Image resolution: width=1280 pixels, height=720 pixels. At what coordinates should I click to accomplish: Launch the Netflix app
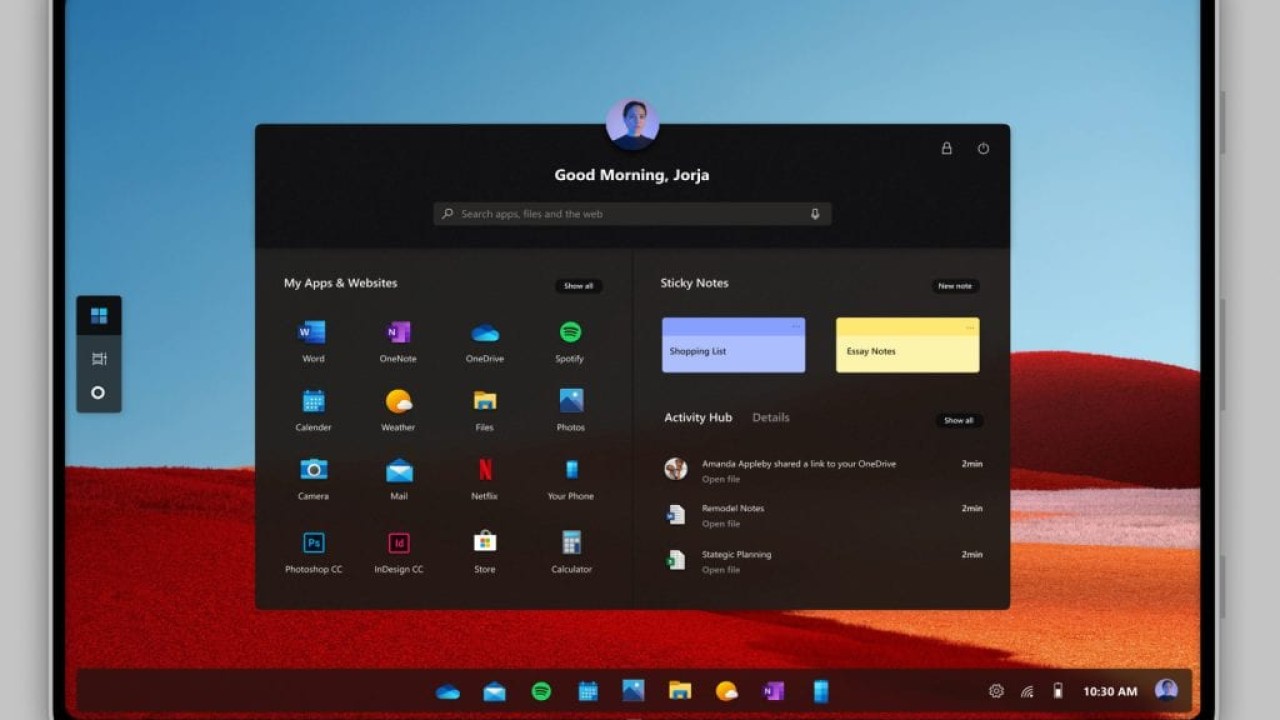484,470
